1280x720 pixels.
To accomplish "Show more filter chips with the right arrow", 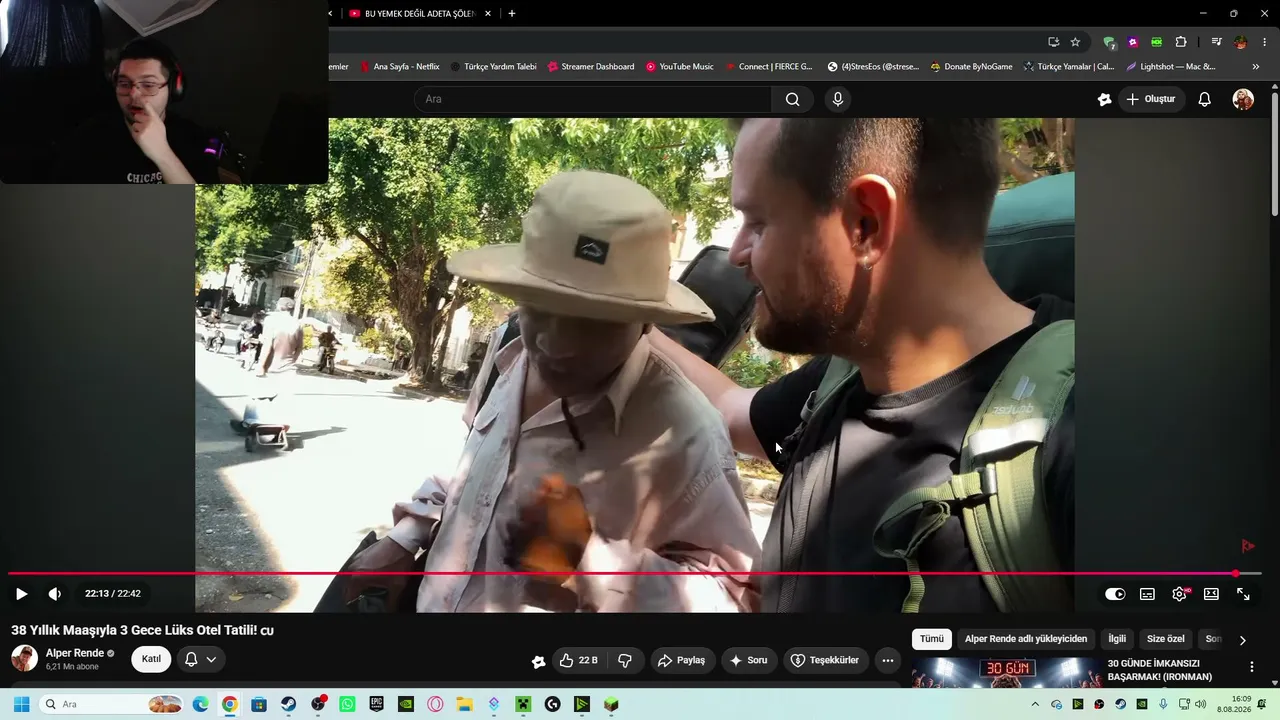I will tap(1243, 640).
